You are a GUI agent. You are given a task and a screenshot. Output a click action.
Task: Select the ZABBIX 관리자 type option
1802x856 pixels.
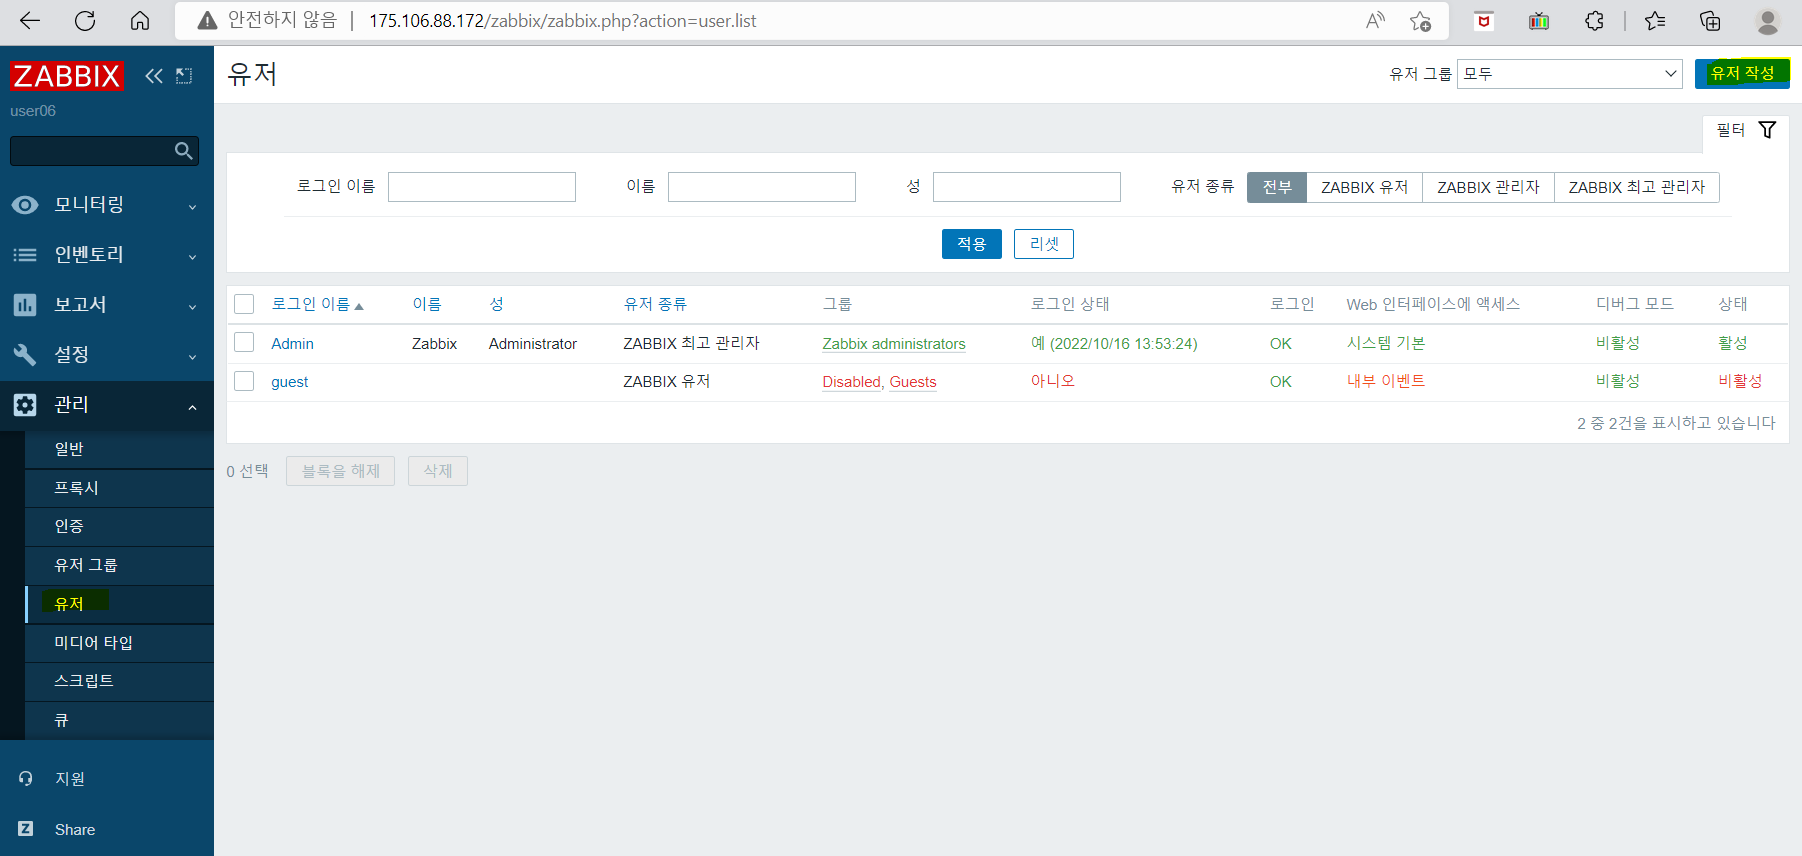1488,187
